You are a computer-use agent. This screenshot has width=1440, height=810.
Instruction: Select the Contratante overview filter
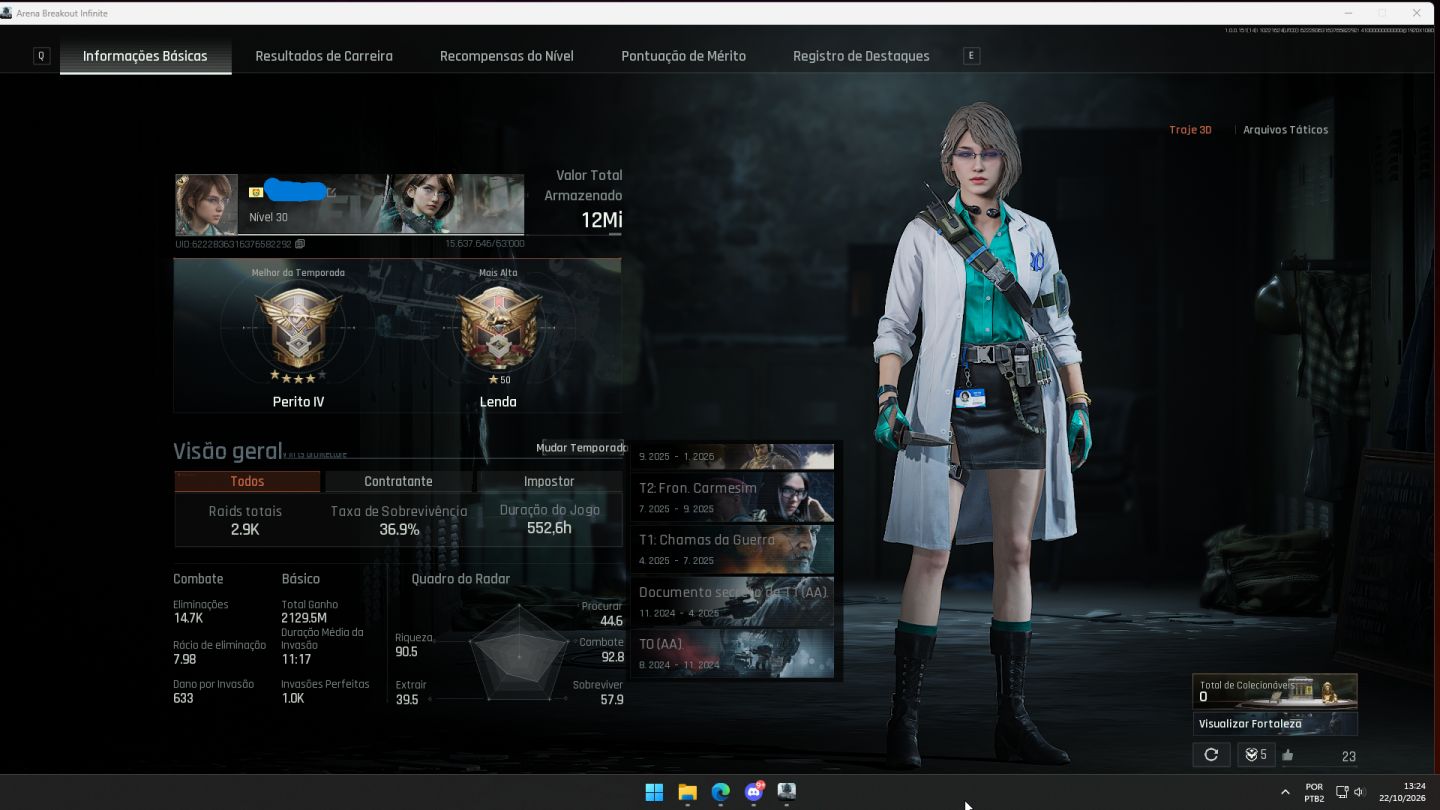pyautogui.click(x=398, y=481)
